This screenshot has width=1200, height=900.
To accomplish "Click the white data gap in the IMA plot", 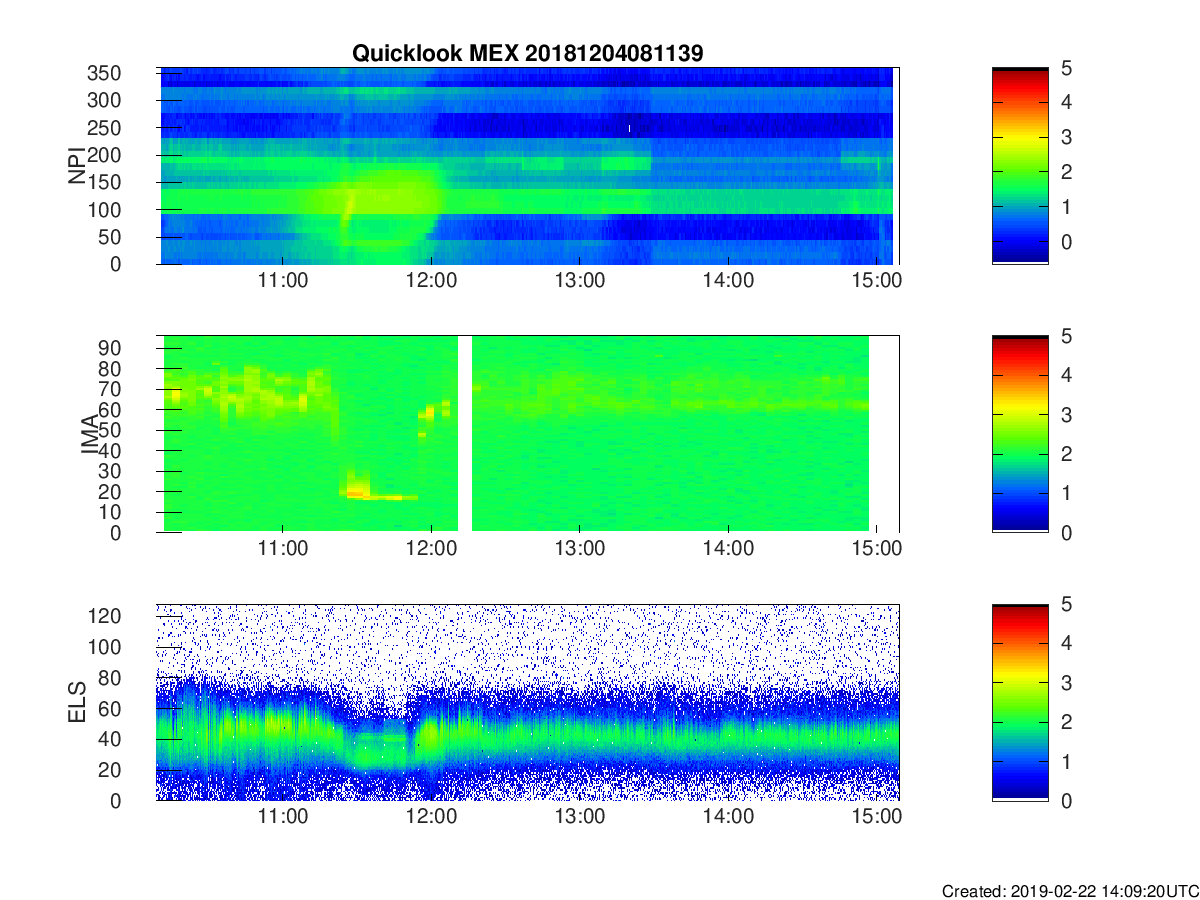I will pos(465,434).
